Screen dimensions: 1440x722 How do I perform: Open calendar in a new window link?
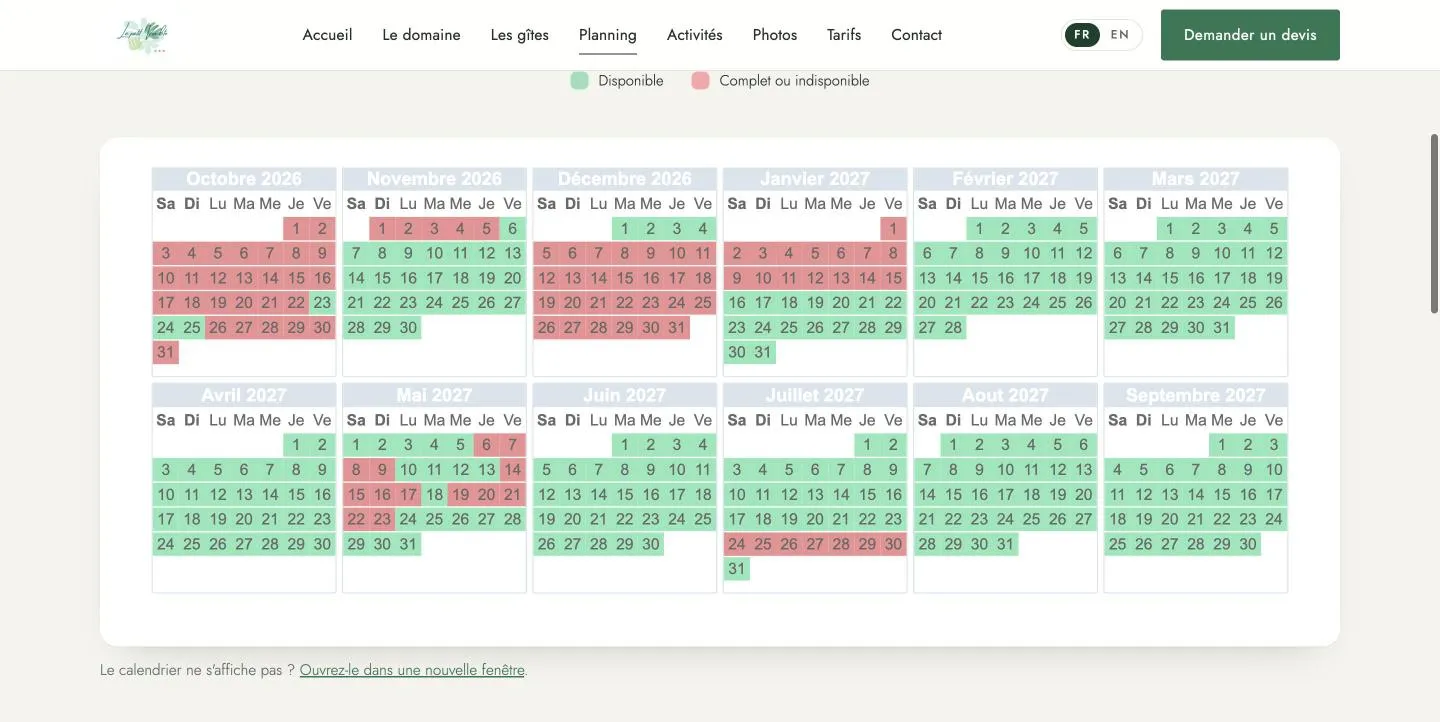pyautogui.click(x=412, y=670)
